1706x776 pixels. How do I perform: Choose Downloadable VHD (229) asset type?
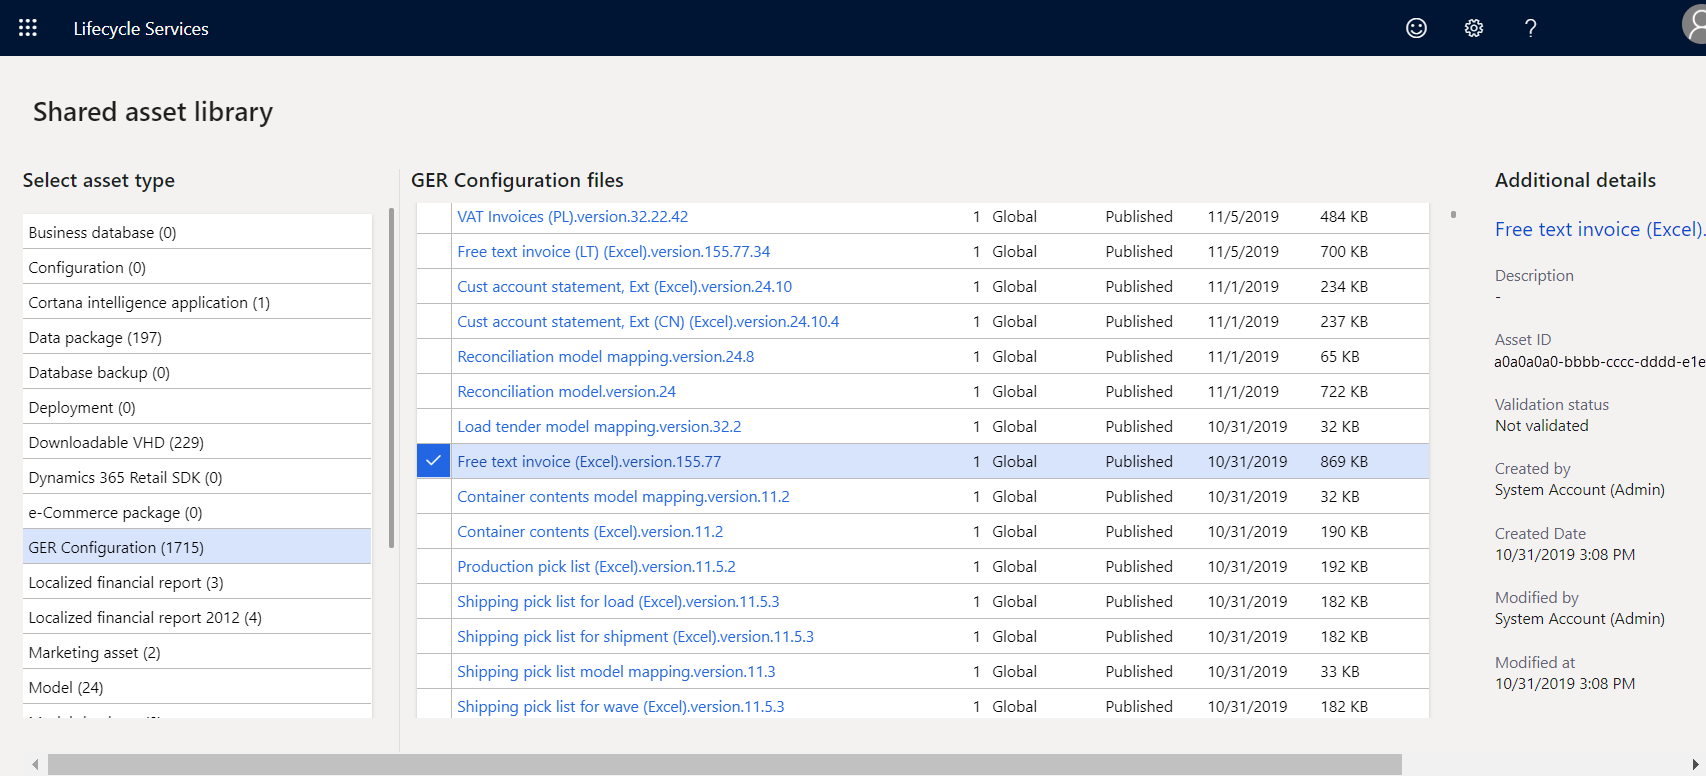pyautogui.click(x=197, y=442)
